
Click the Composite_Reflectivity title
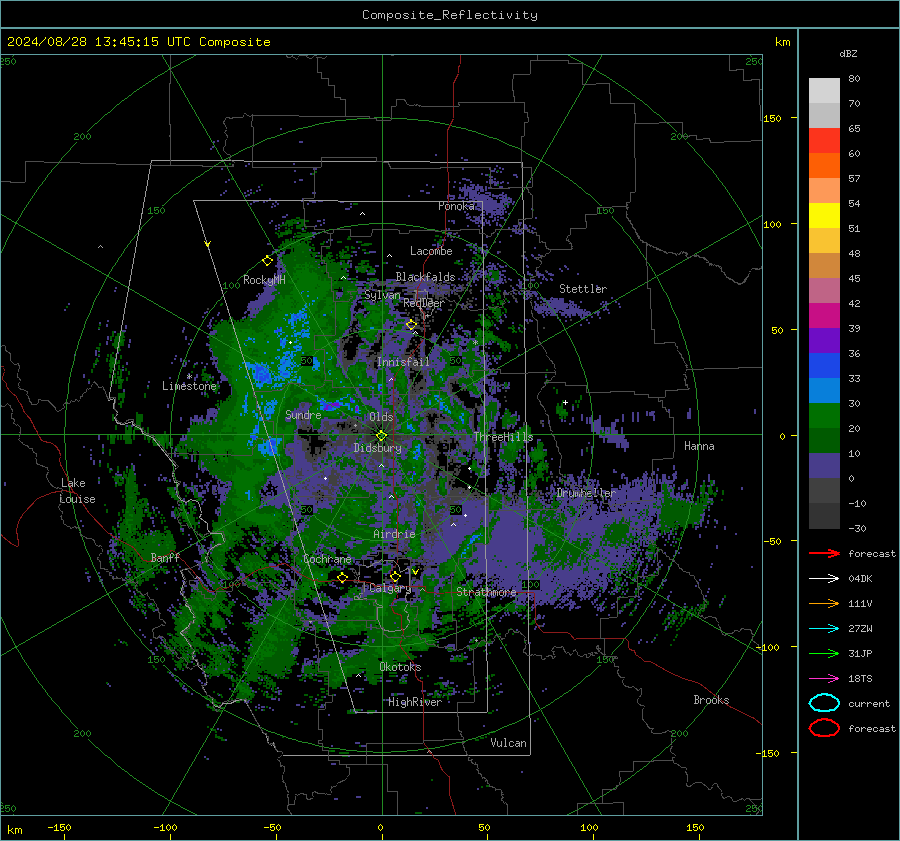450,15
